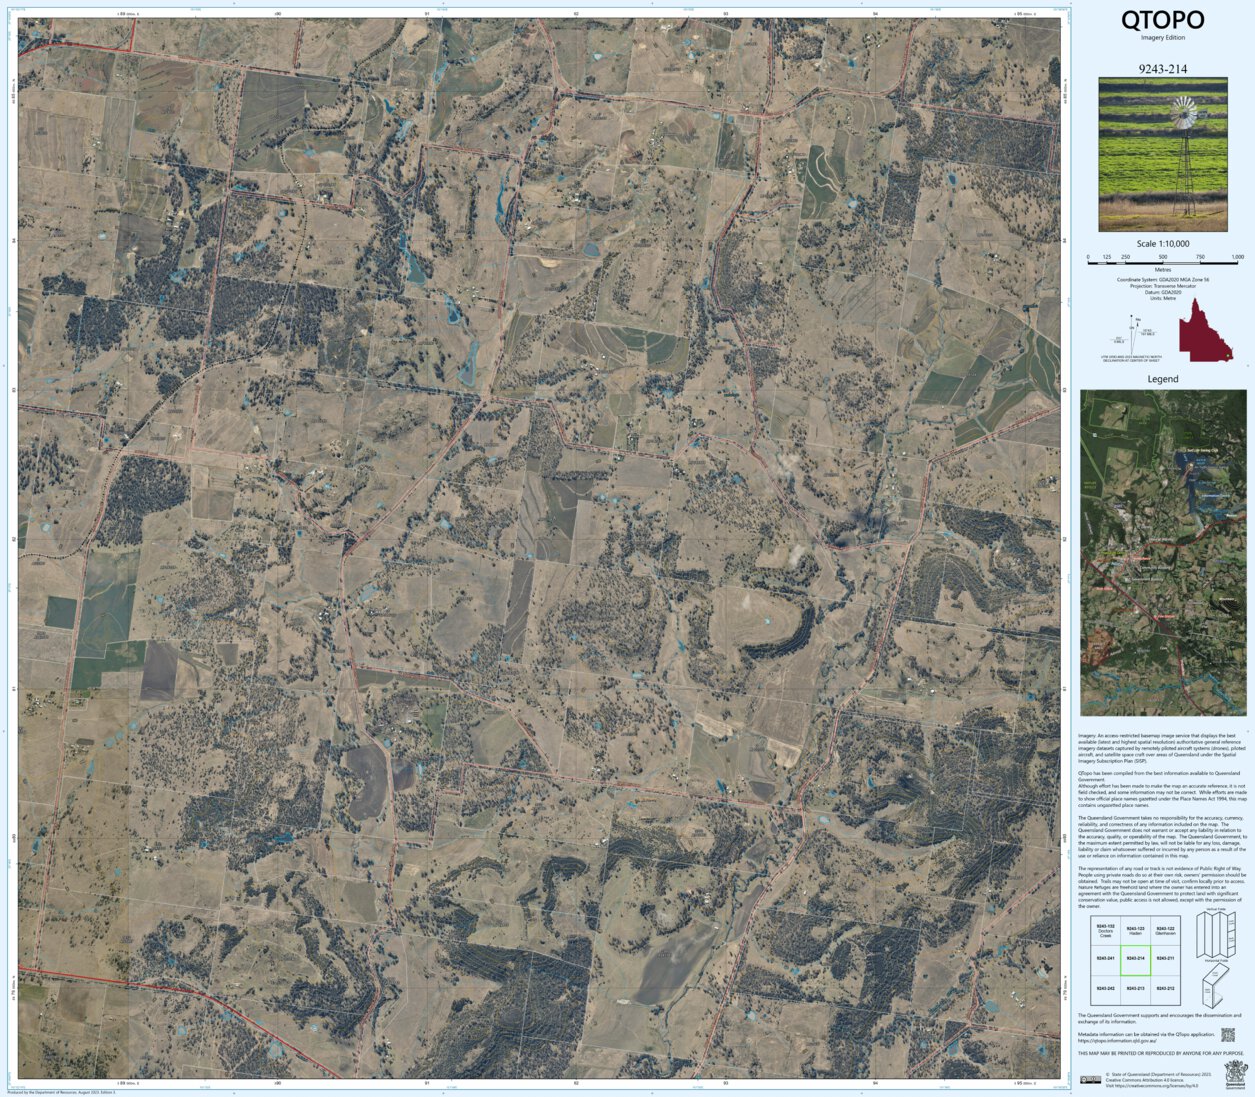Open the windmill cover photograph
Image resolution: width=1255 pixels, height=1097 pixels.
pos(1163,155)
